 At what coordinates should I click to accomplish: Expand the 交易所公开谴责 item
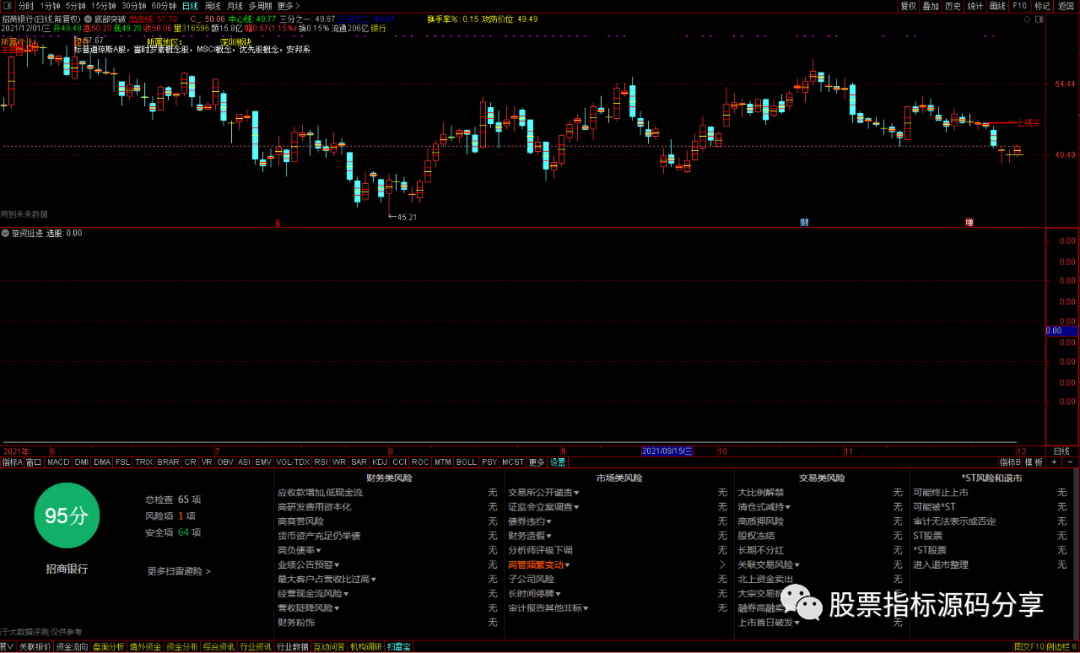(543, 493)
